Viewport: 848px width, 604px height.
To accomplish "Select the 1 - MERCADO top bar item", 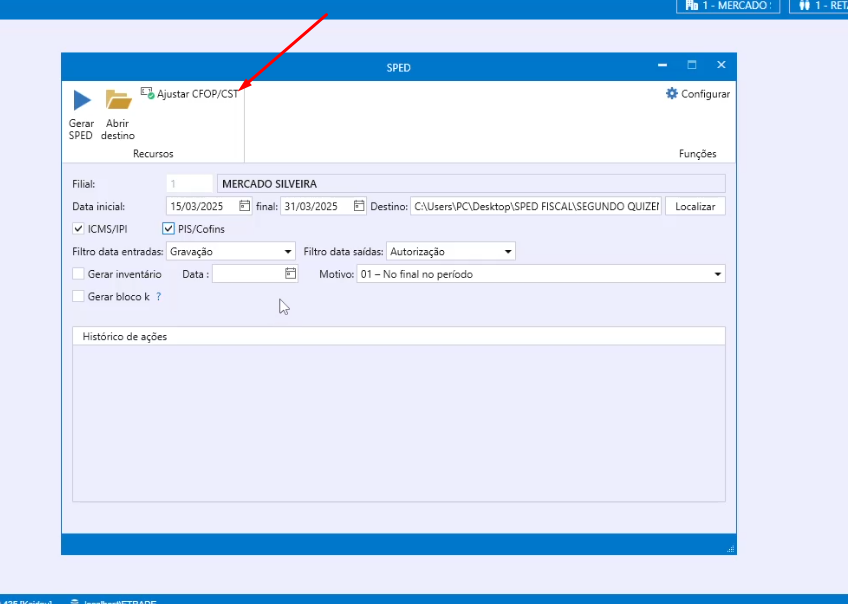I will point(727,6).
